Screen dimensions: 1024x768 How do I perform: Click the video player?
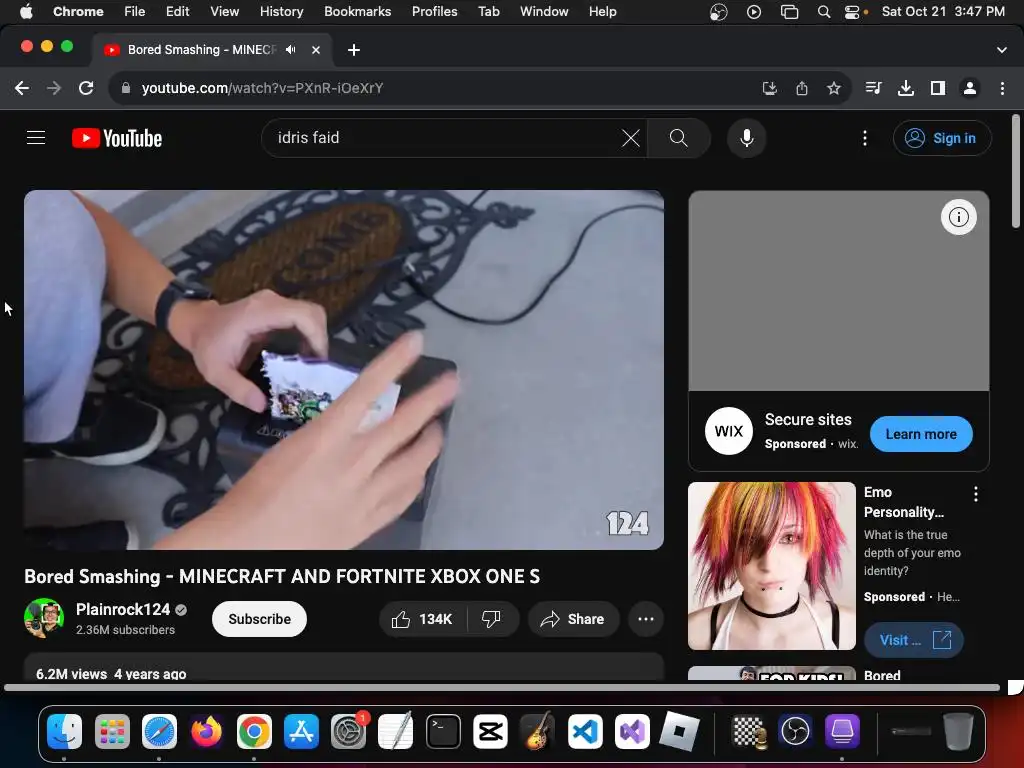(344, 370)
